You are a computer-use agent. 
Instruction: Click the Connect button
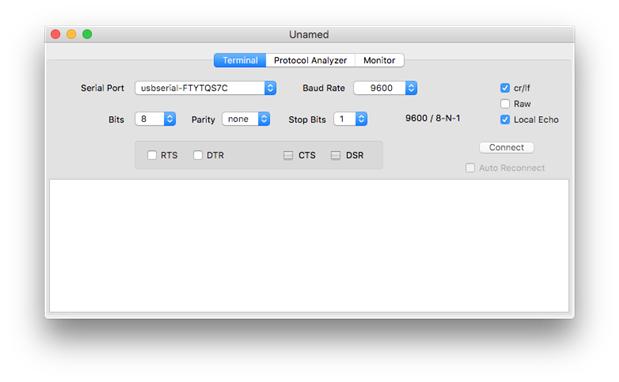coord(506,148)
